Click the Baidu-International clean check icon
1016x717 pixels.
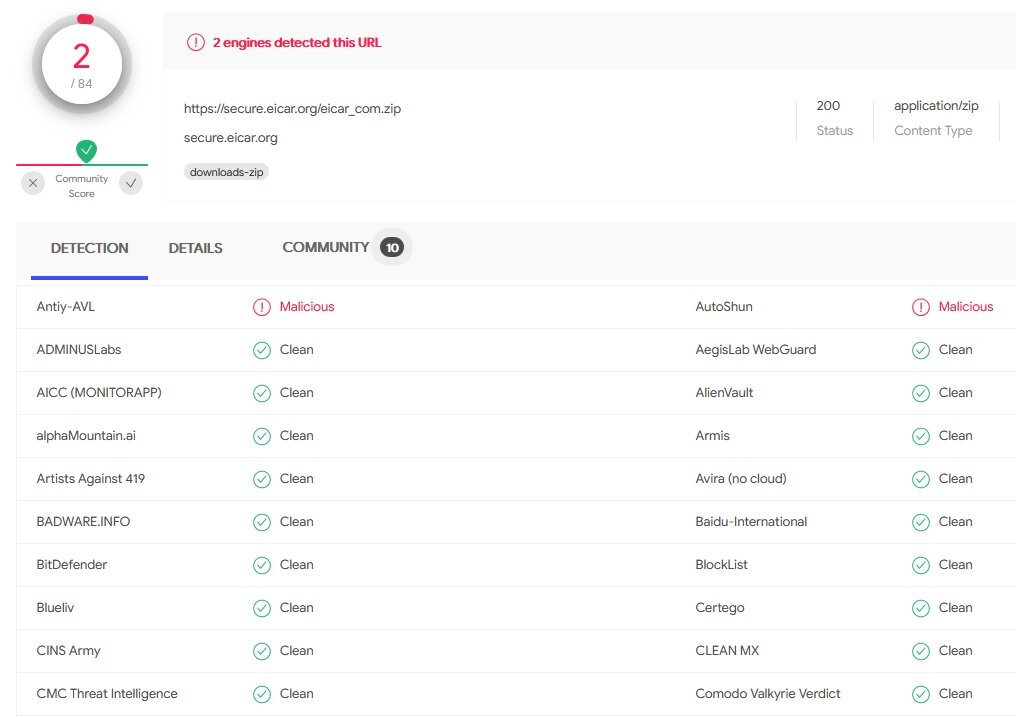point(921,522)
